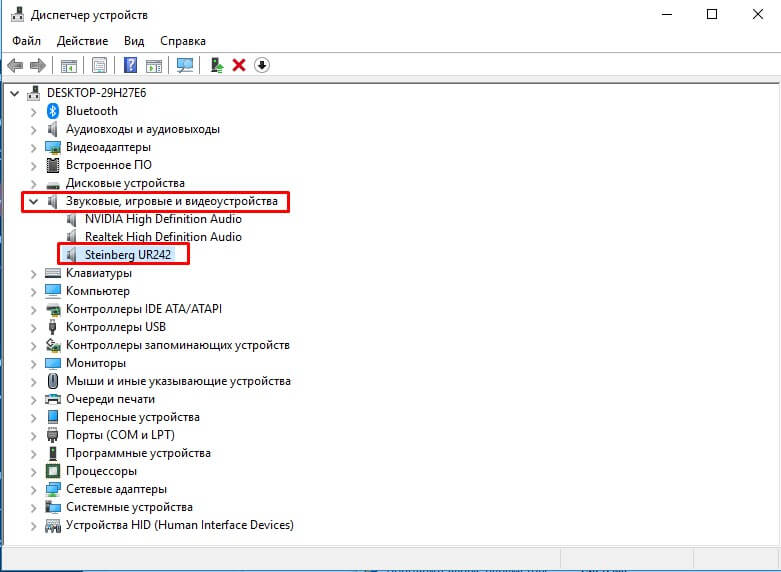781x572 pixels.
Task: Select Realtek High Definition Audio device
Action: [x=163, y=237]
